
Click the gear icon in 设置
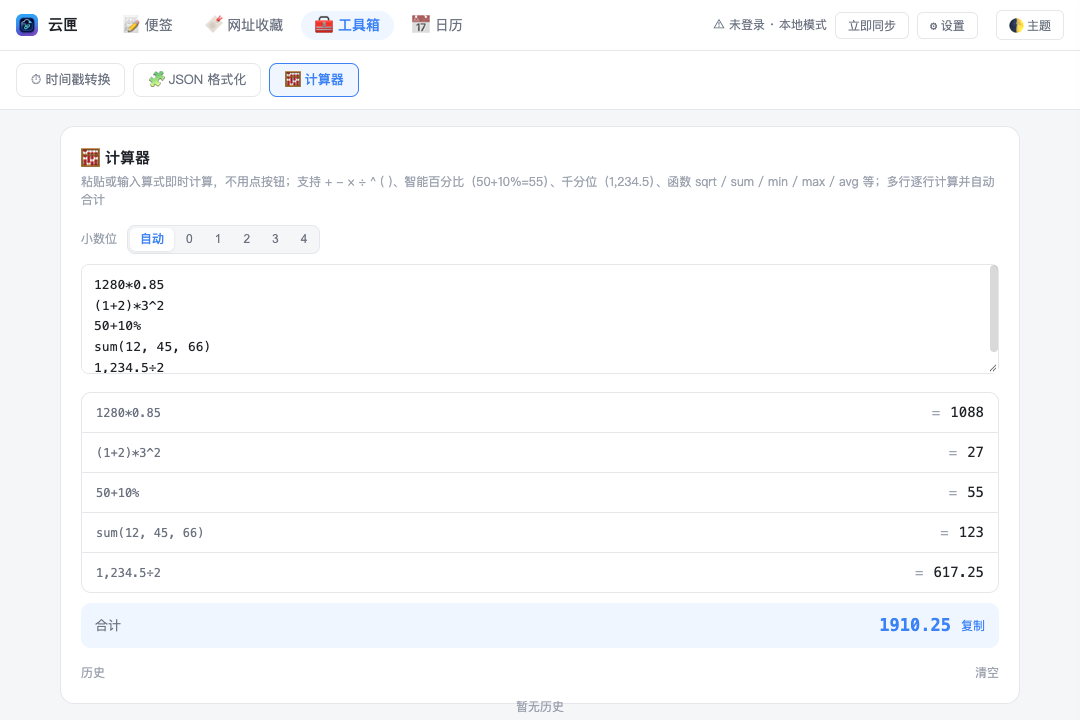[x=933, y=26]
